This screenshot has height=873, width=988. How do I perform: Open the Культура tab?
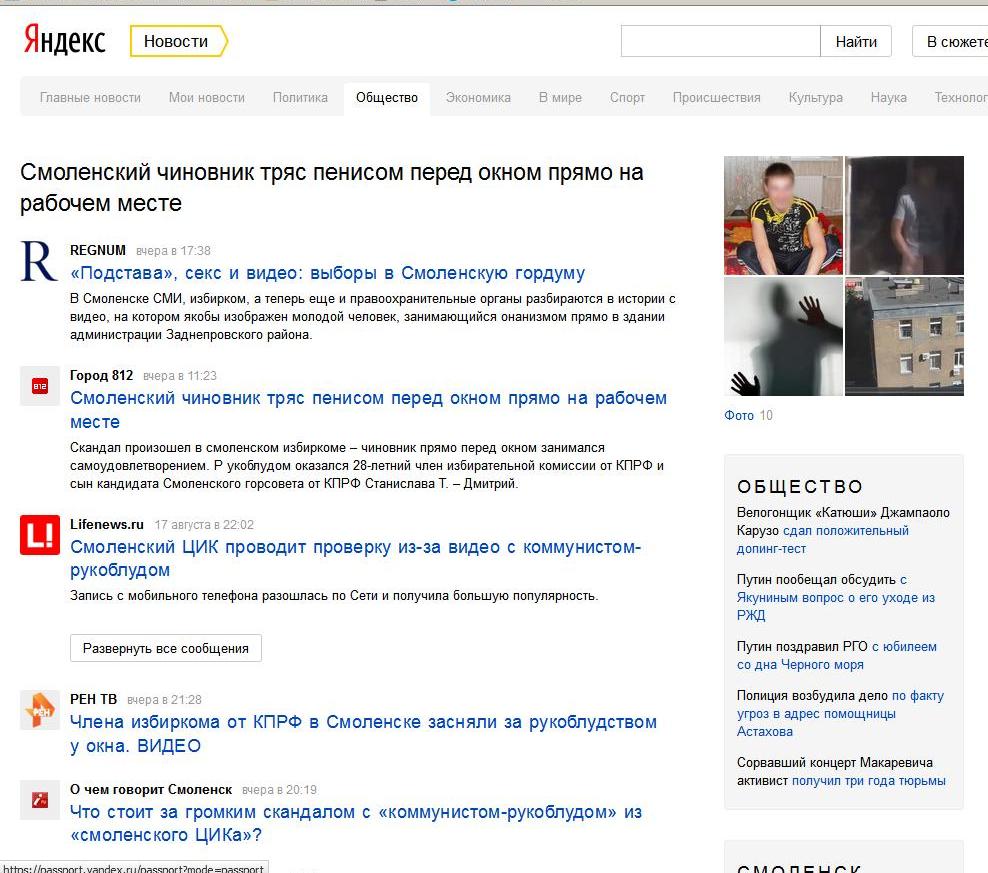coord(815,98)
